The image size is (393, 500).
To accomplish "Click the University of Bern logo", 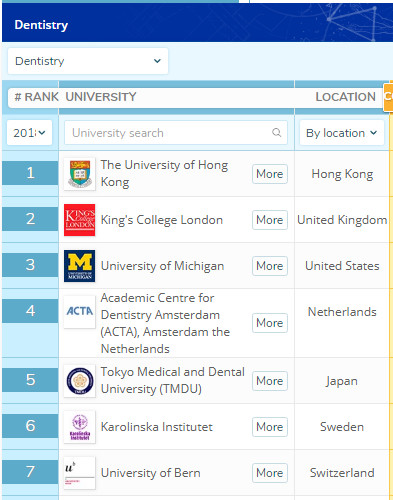I will click(x=79, y=473).
